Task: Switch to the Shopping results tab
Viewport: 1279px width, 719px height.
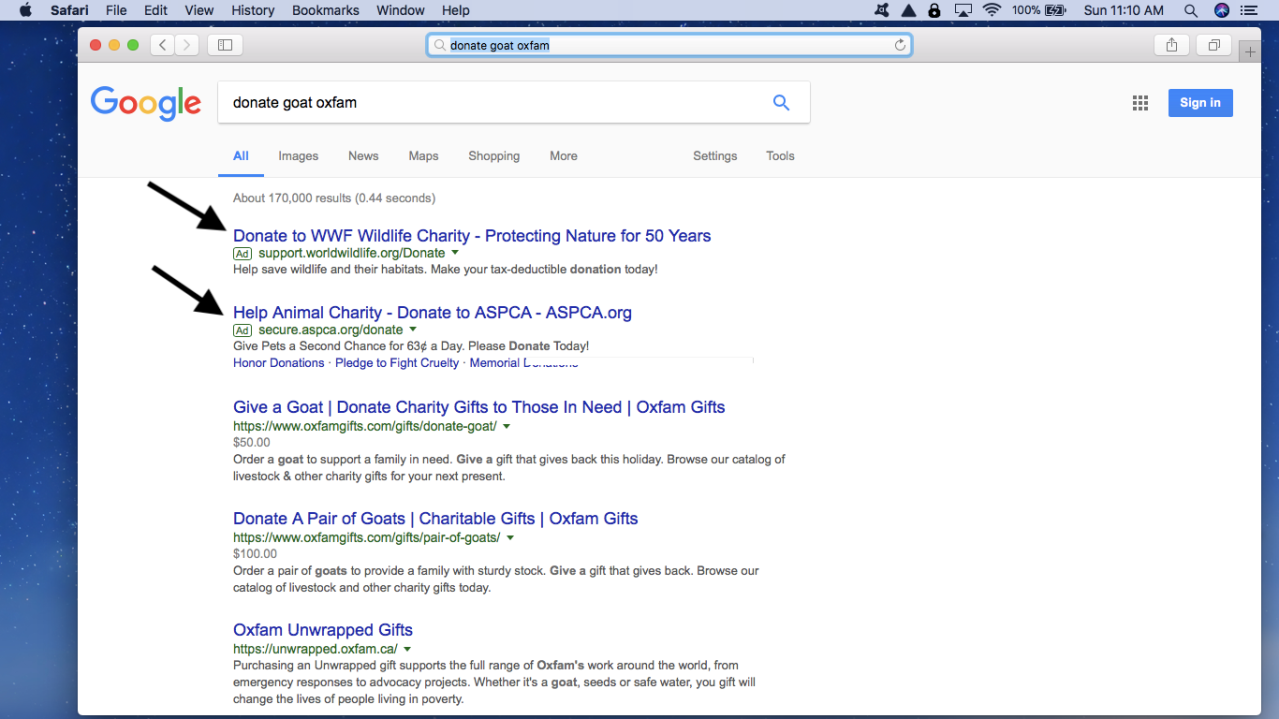Action: (494, 156)
